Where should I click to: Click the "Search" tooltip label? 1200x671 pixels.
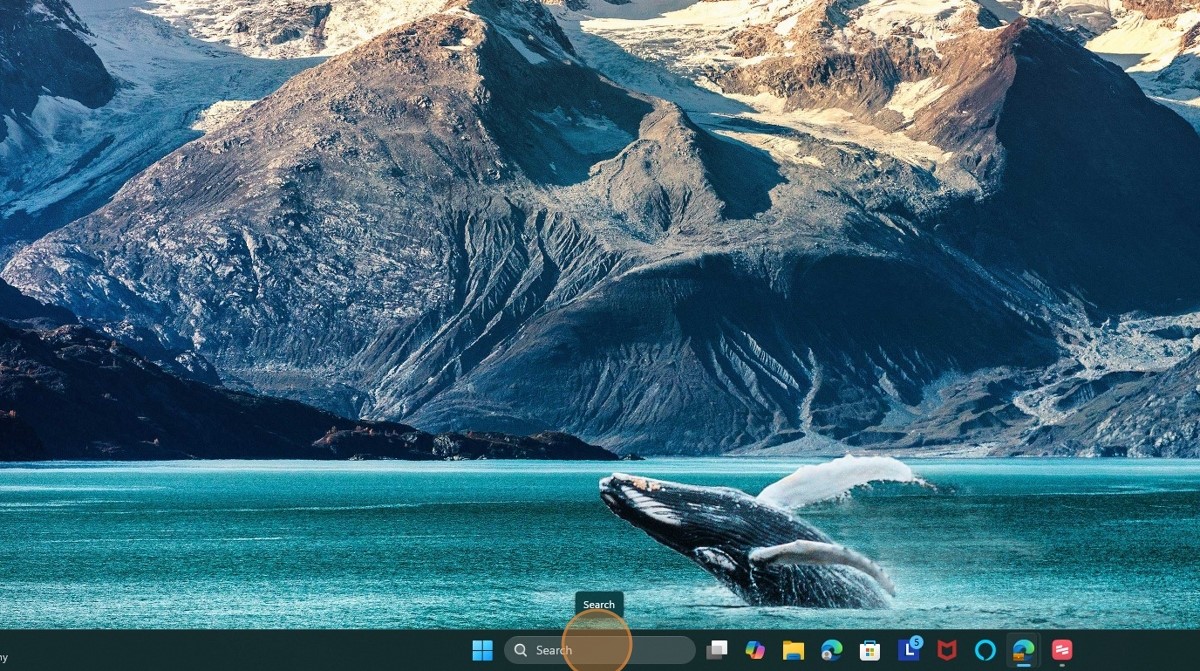[599, 604]
